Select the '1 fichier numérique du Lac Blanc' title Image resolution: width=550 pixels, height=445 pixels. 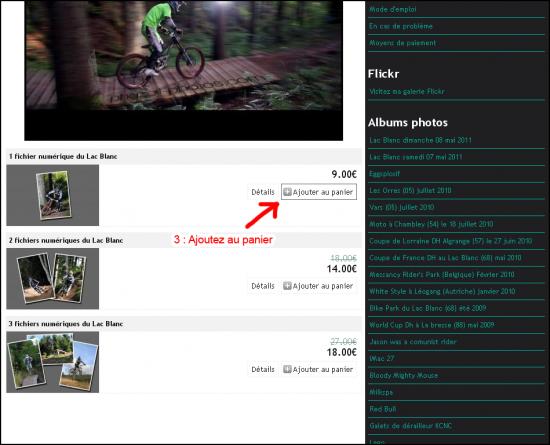[63, 156]
